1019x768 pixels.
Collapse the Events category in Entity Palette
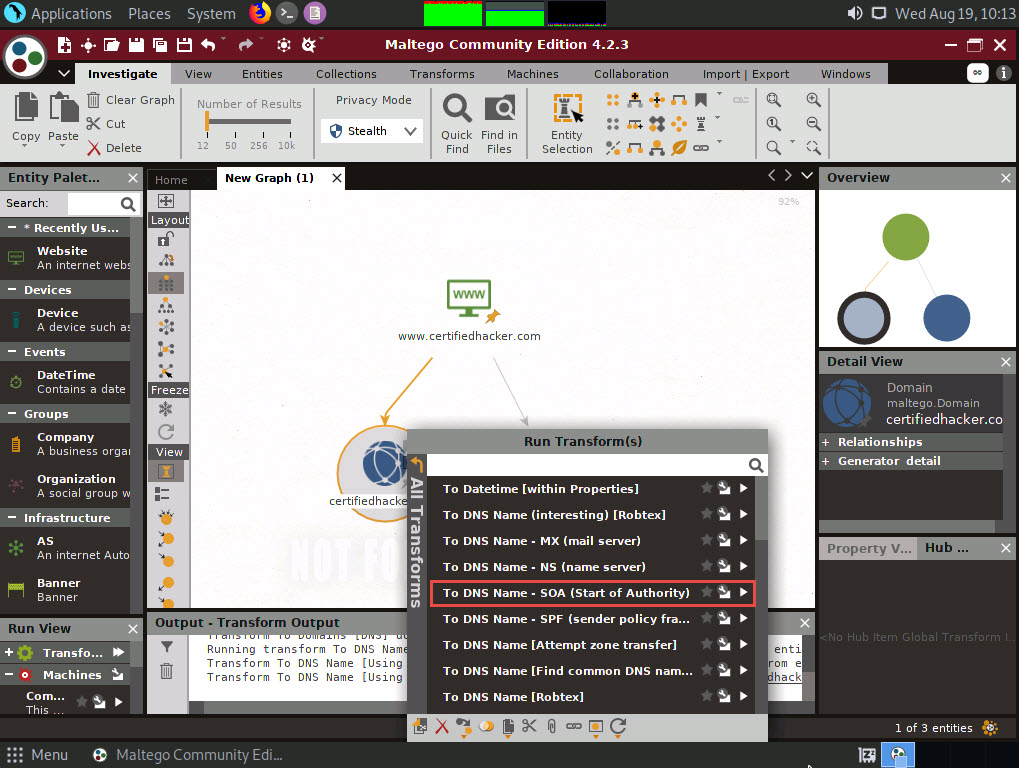point(12,352)
